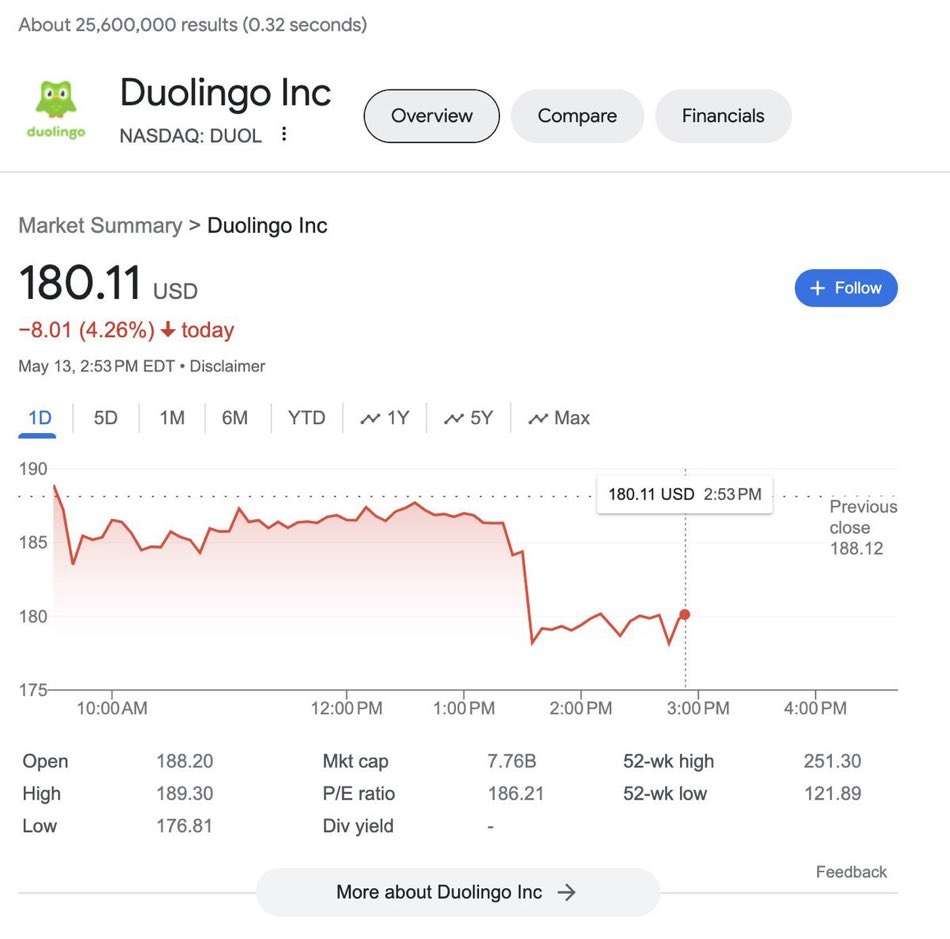Select the Max chart range

pyautogui.click(x=559, y=418)
